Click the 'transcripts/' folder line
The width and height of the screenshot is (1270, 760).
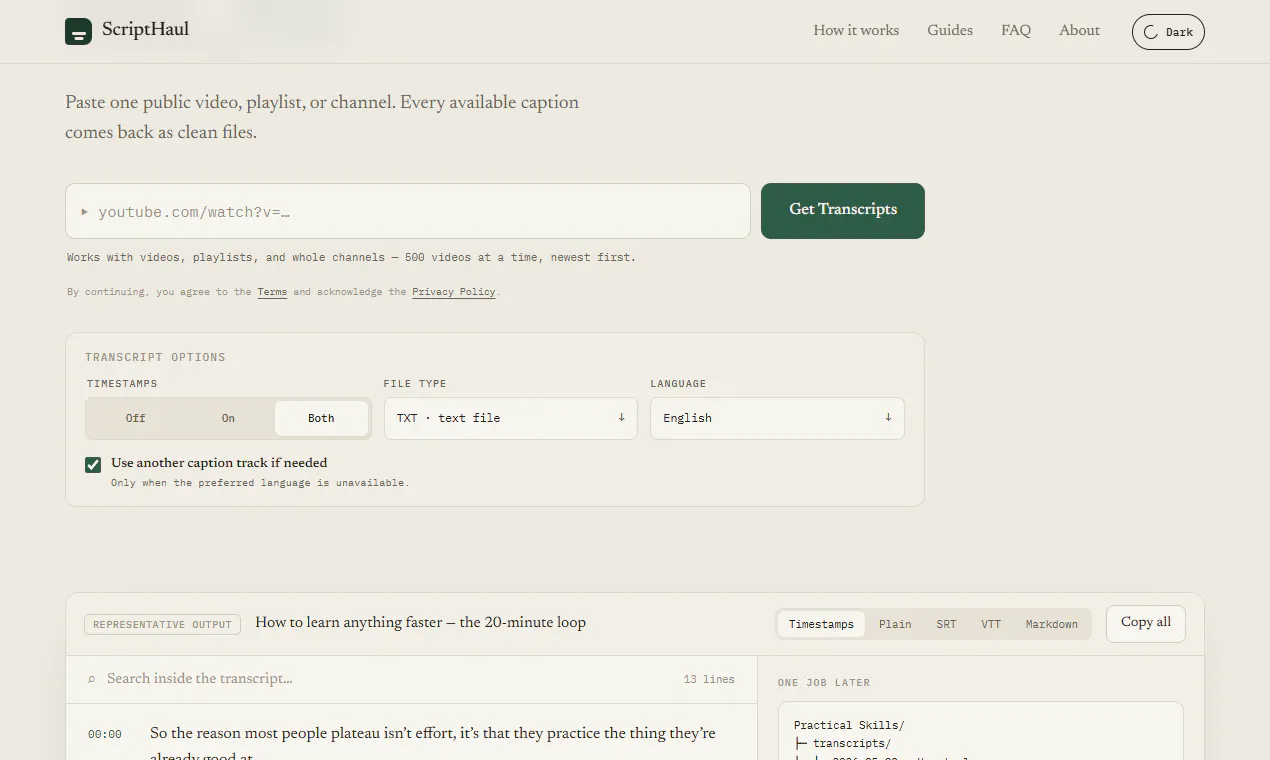(842, 743)
